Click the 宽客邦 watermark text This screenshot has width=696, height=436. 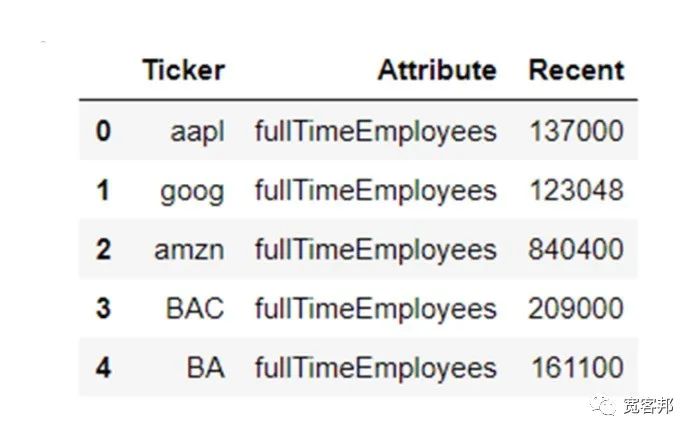tap(649, 406)
